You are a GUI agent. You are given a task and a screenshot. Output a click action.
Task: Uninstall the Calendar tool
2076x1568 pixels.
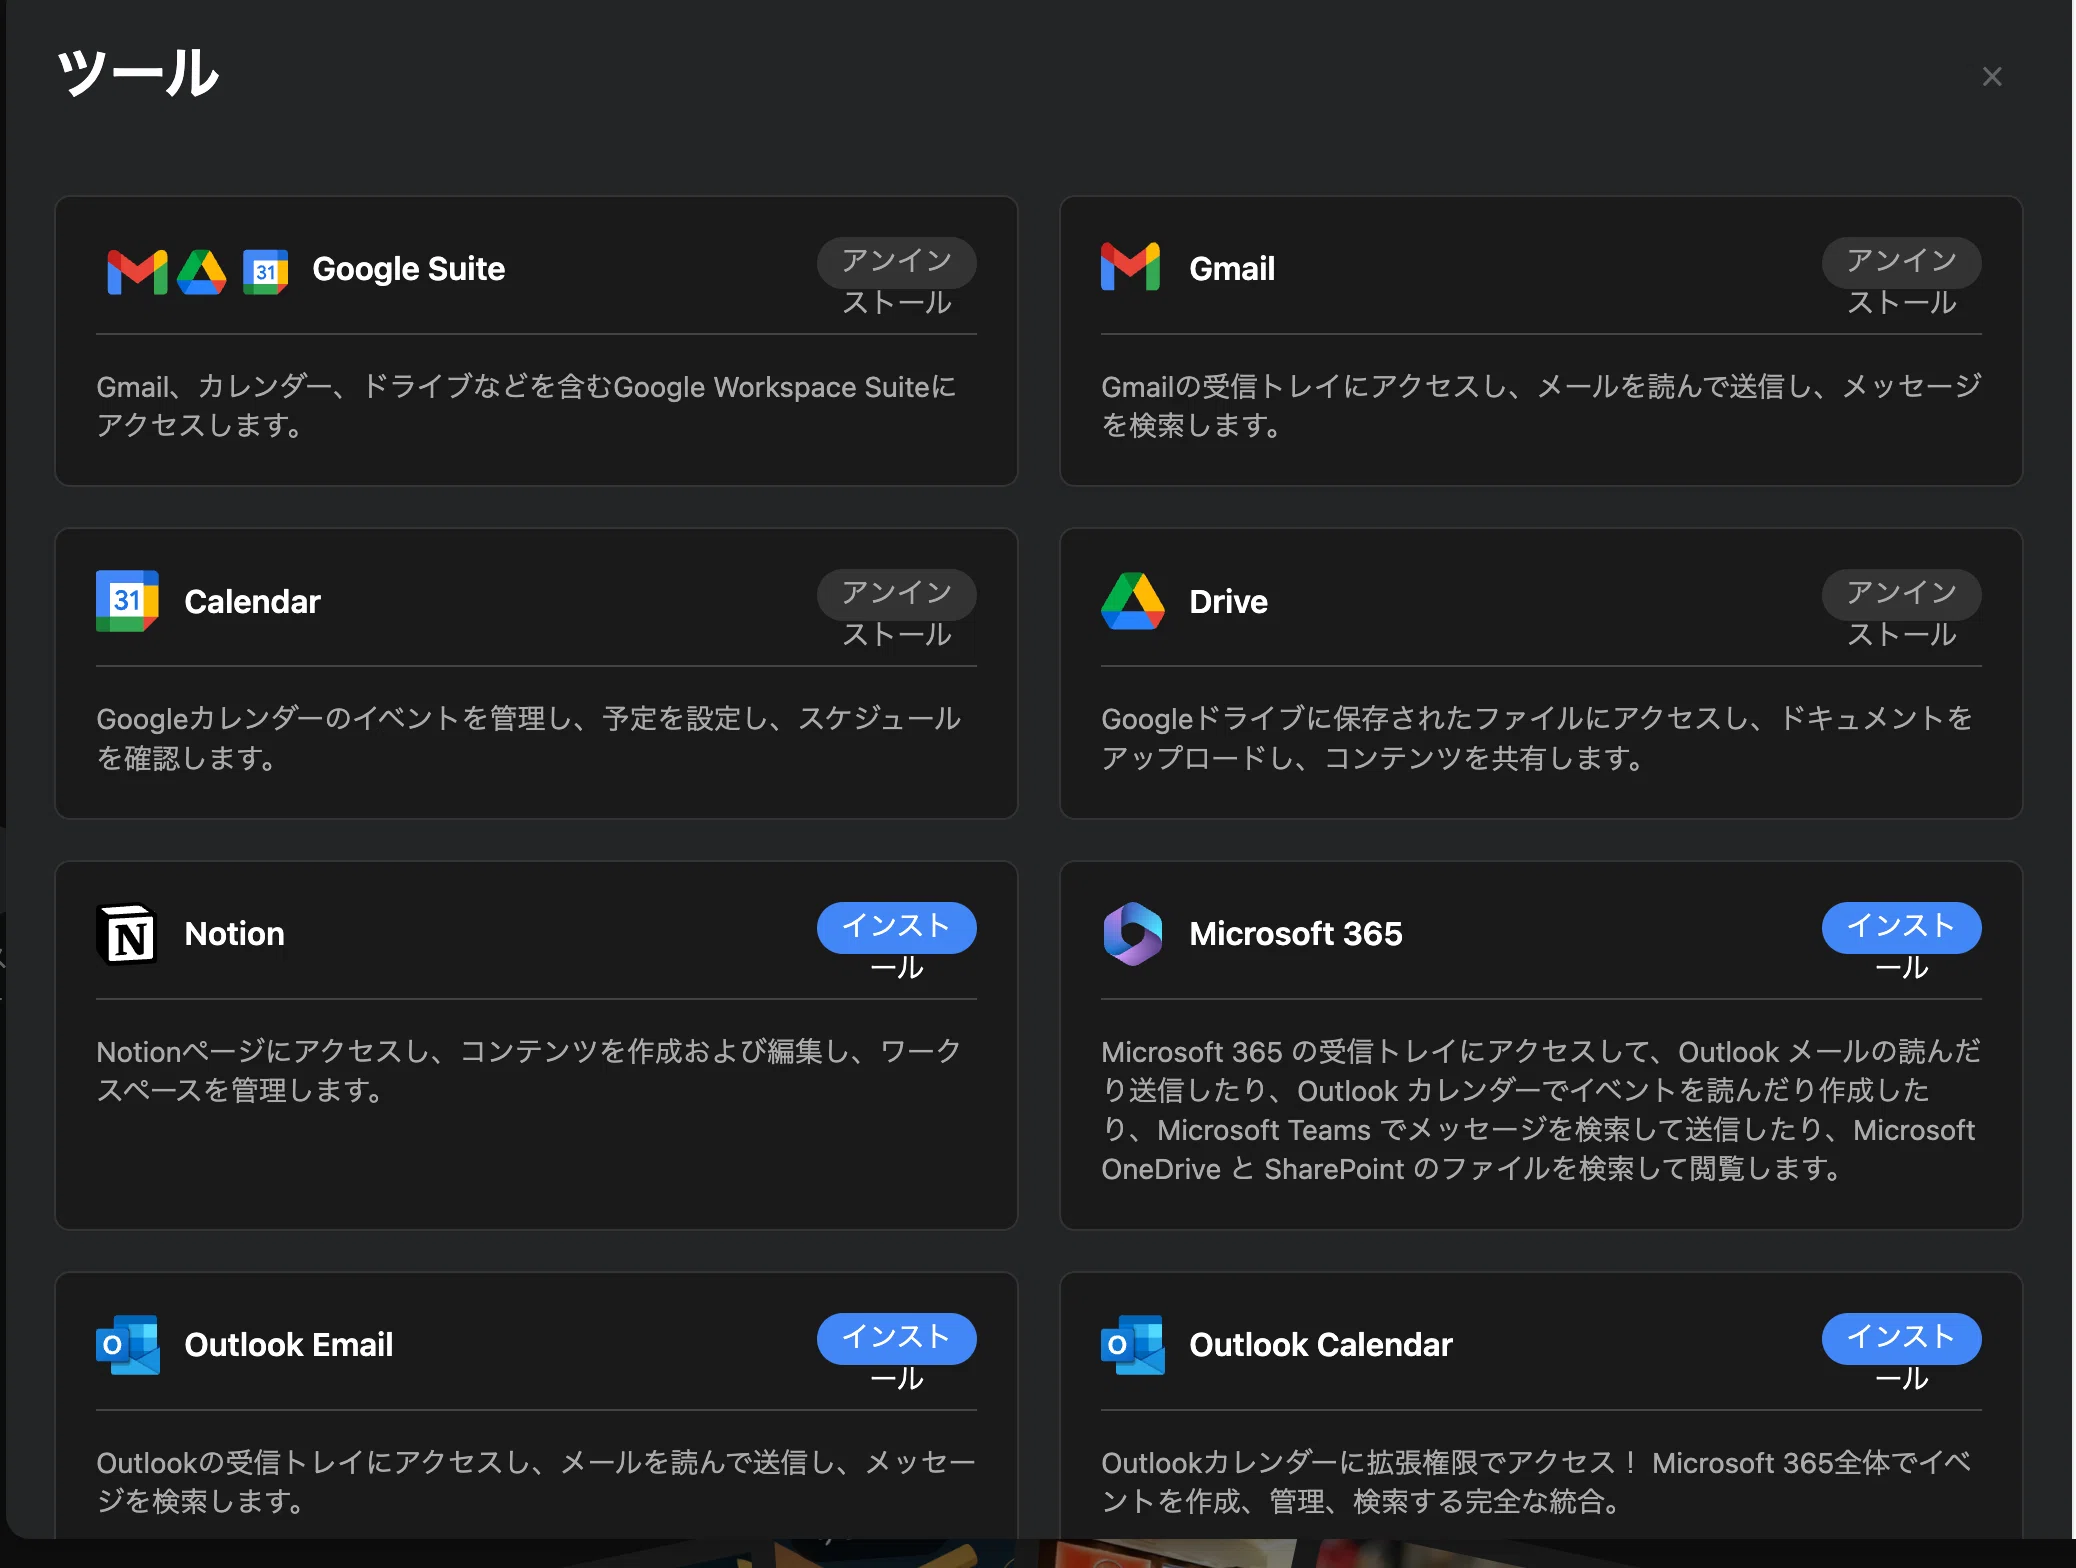897,595
